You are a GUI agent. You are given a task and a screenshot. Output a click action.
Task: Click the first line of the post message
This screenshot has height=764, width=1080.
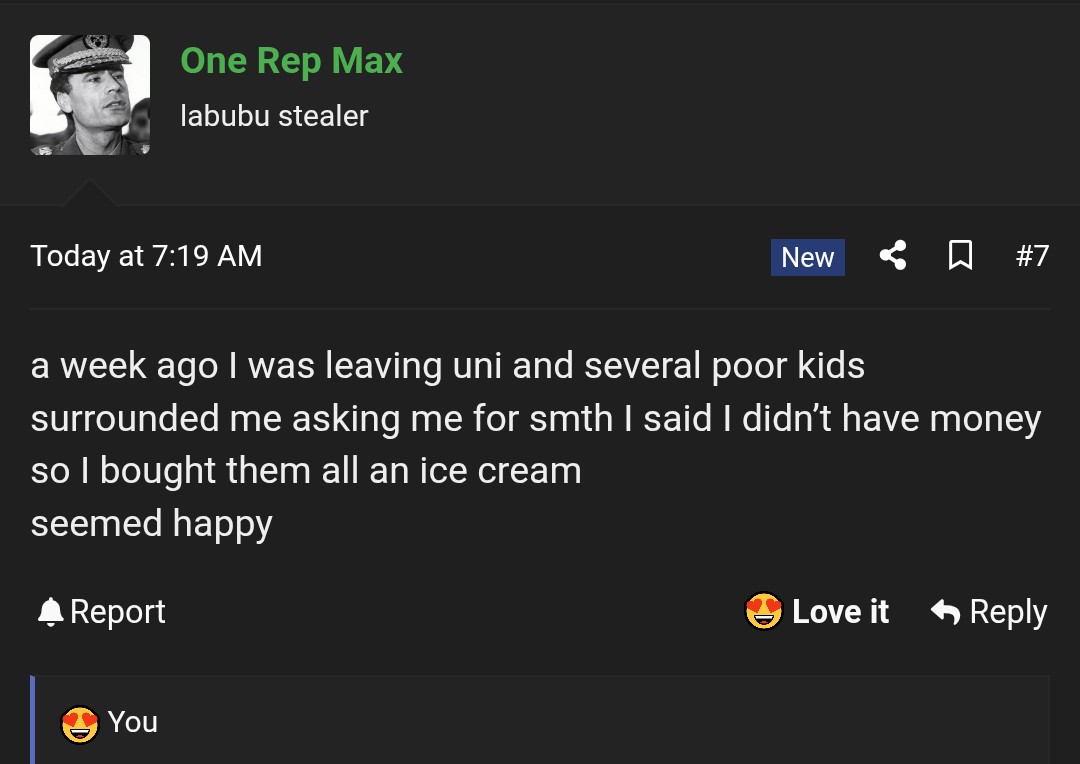(x=447, y=366)
